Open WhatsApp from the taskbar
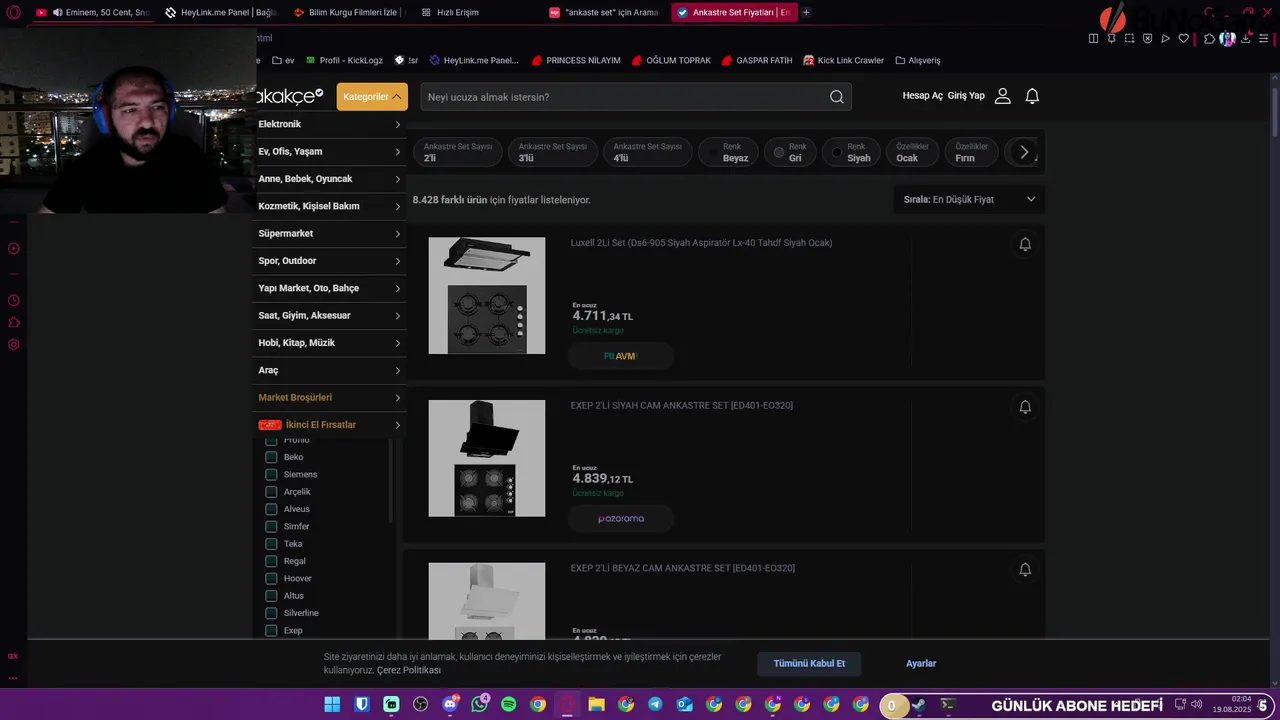1280x720 pixels. (479, 705)
